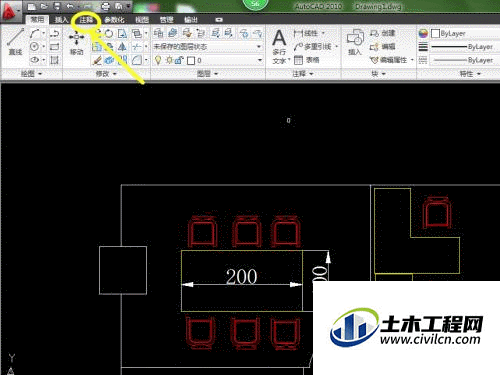Expand the 修改 panel title
Screen dimensions: 500x375
pos(106,74)
